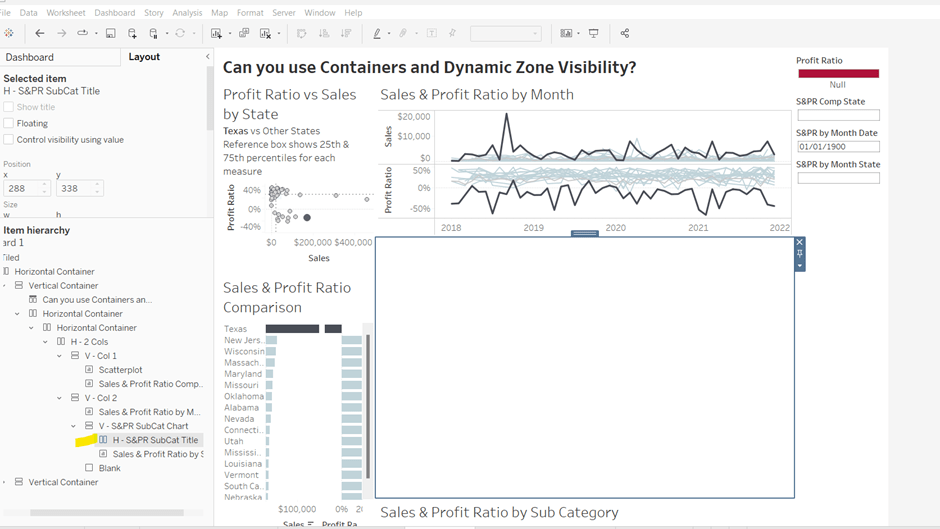940x529 pixels.
Task: Click the red Profit Ratio color legend
Action: coord(837,73)
